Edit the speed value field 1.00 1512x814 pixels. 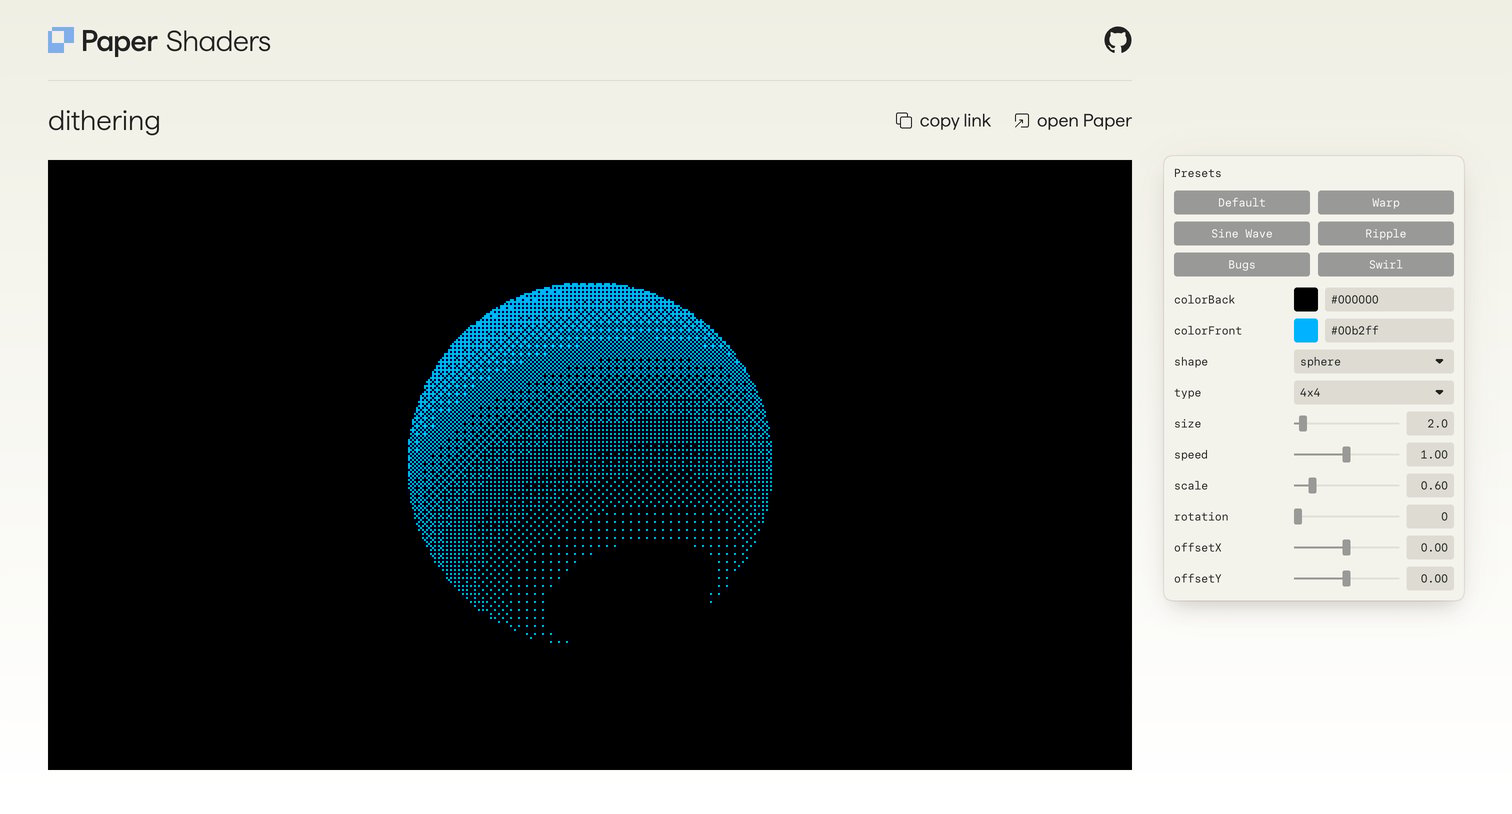pos(1429,454)
